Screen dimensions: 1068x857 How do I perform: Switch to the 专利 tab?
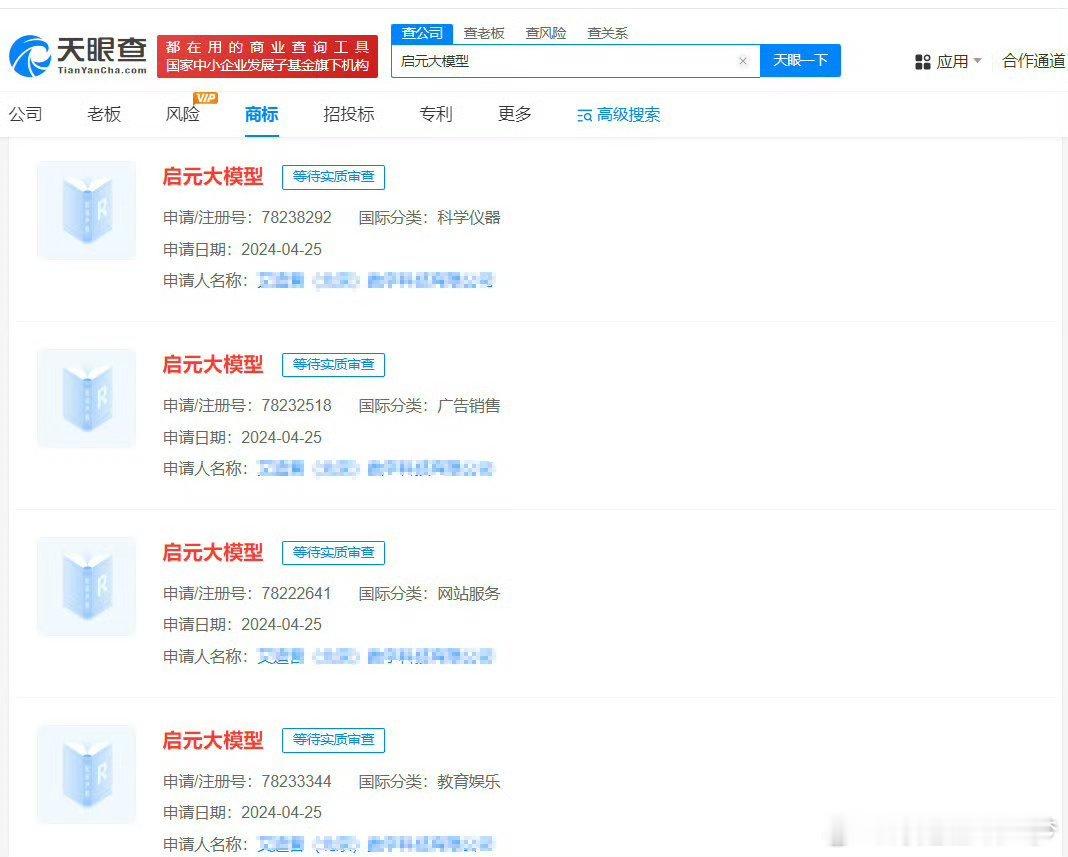pos(436,114)
